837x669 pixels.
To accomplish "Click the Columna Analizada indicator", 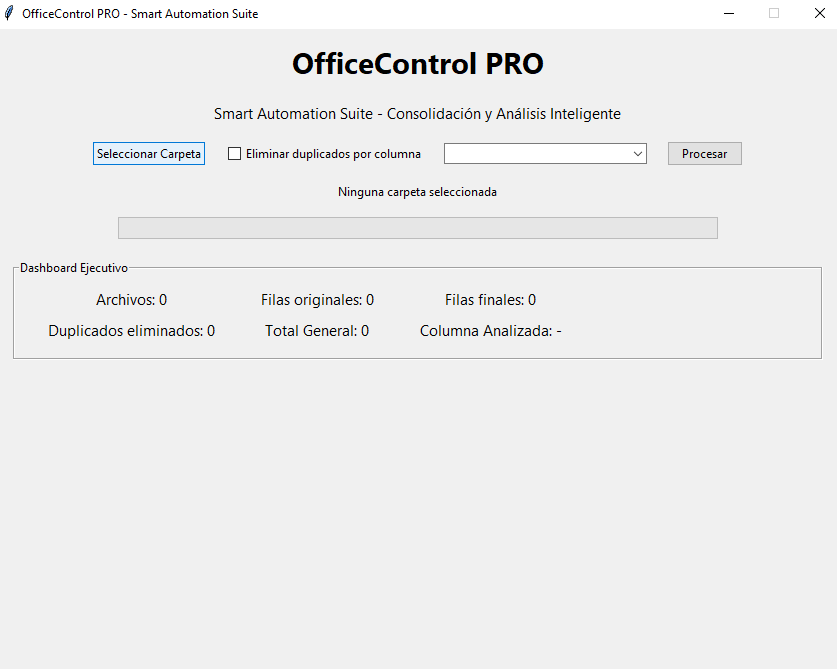I will click(490, 331).
